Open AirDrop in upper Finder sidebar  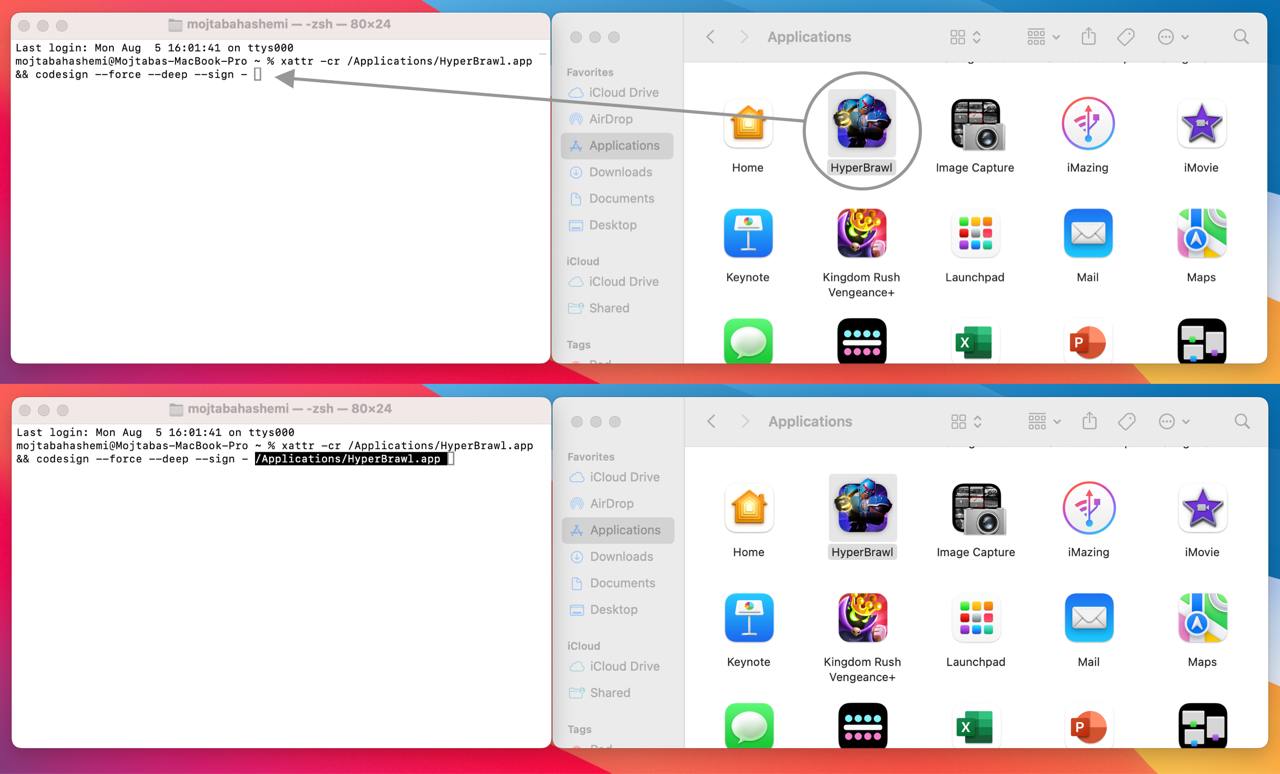(616, 119)
